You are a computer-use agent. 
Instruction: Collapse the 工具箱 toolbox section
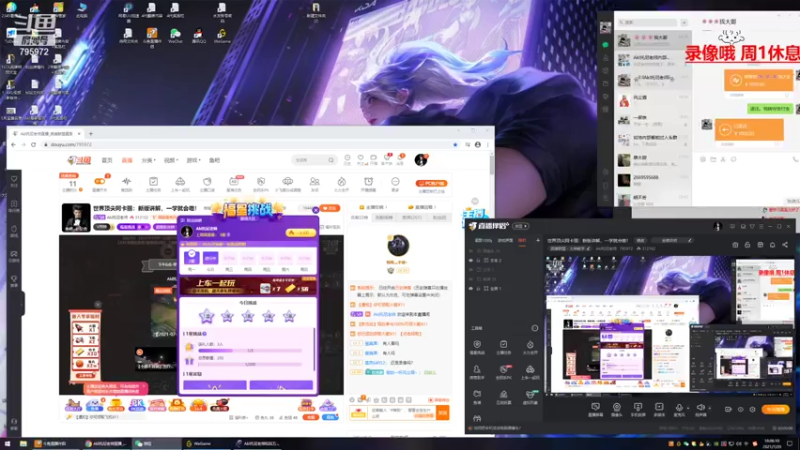535,328
